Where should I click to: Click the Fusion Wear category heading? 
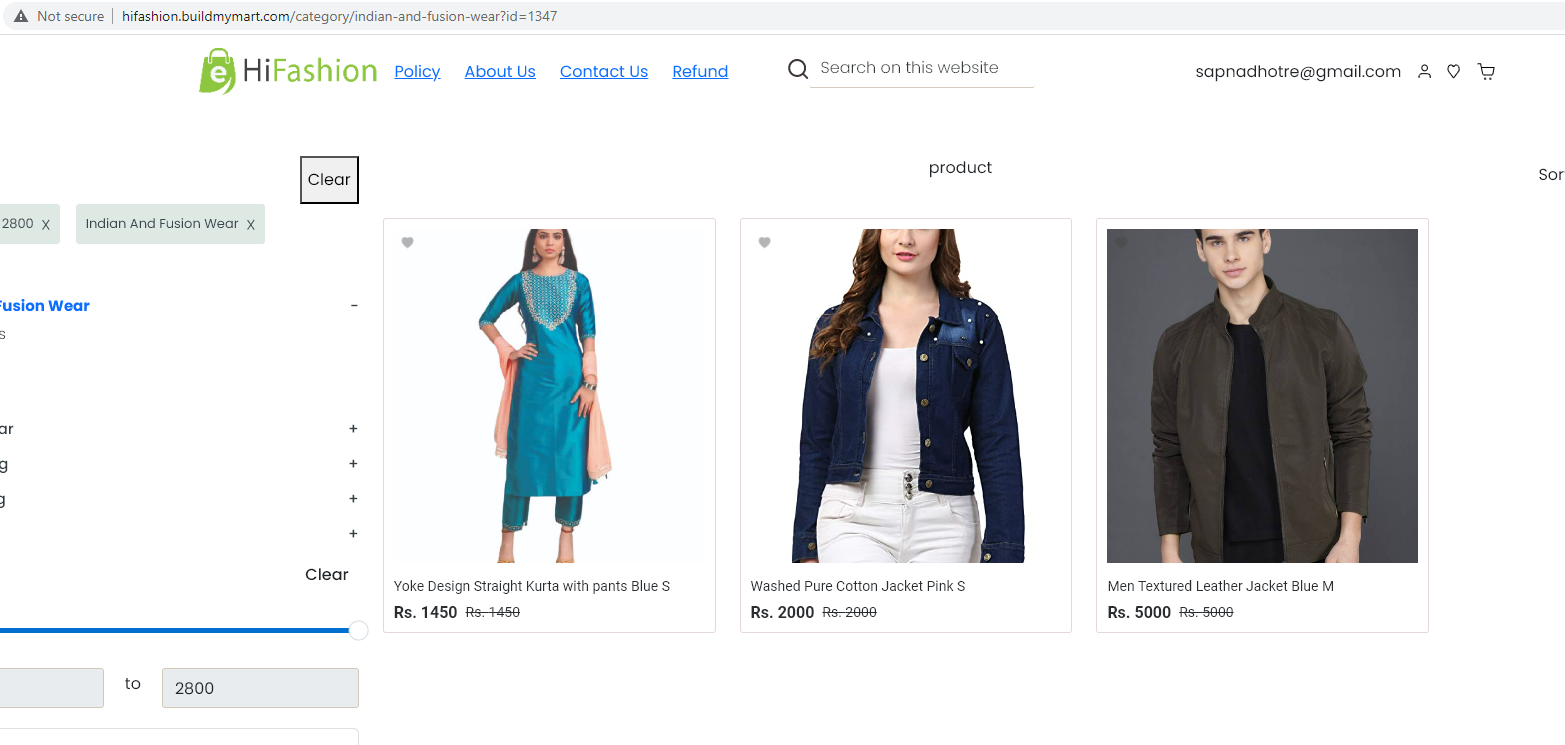(x=44, y=306)
